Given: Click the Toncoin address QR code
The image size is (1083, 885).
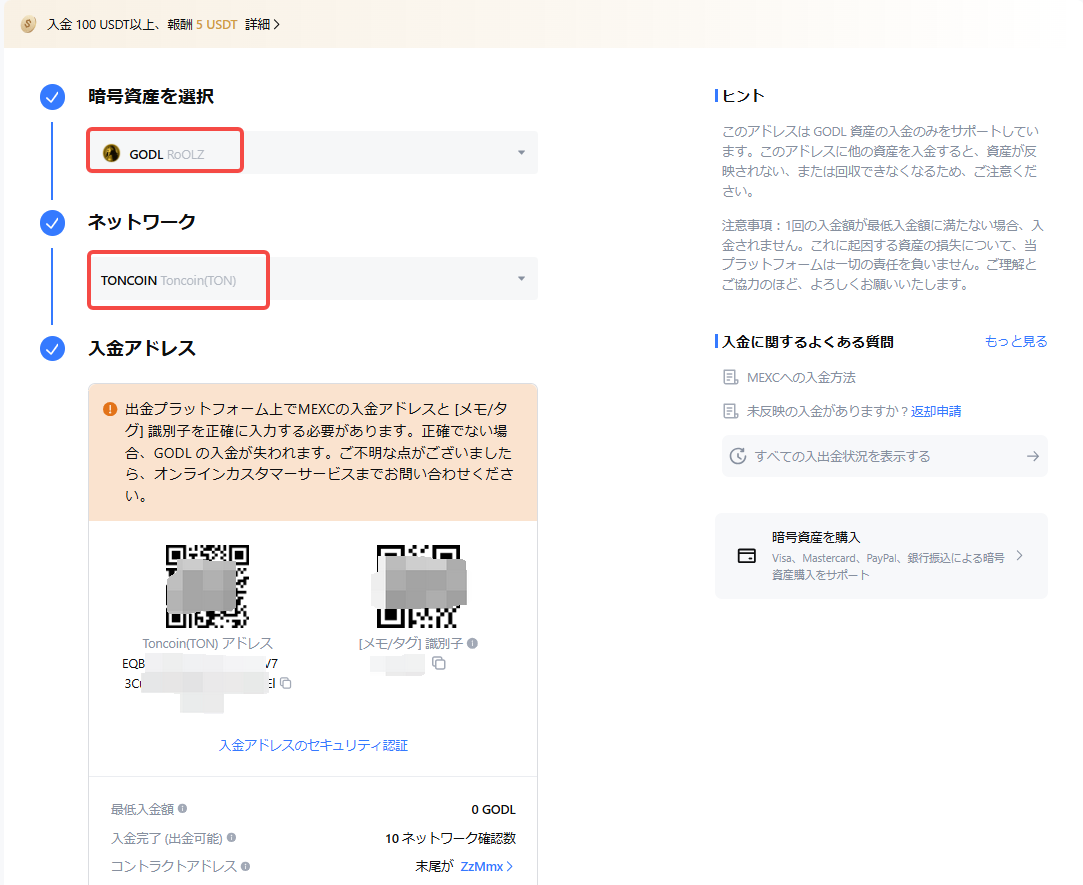Looking at the screenshot, I should [207, 586].
